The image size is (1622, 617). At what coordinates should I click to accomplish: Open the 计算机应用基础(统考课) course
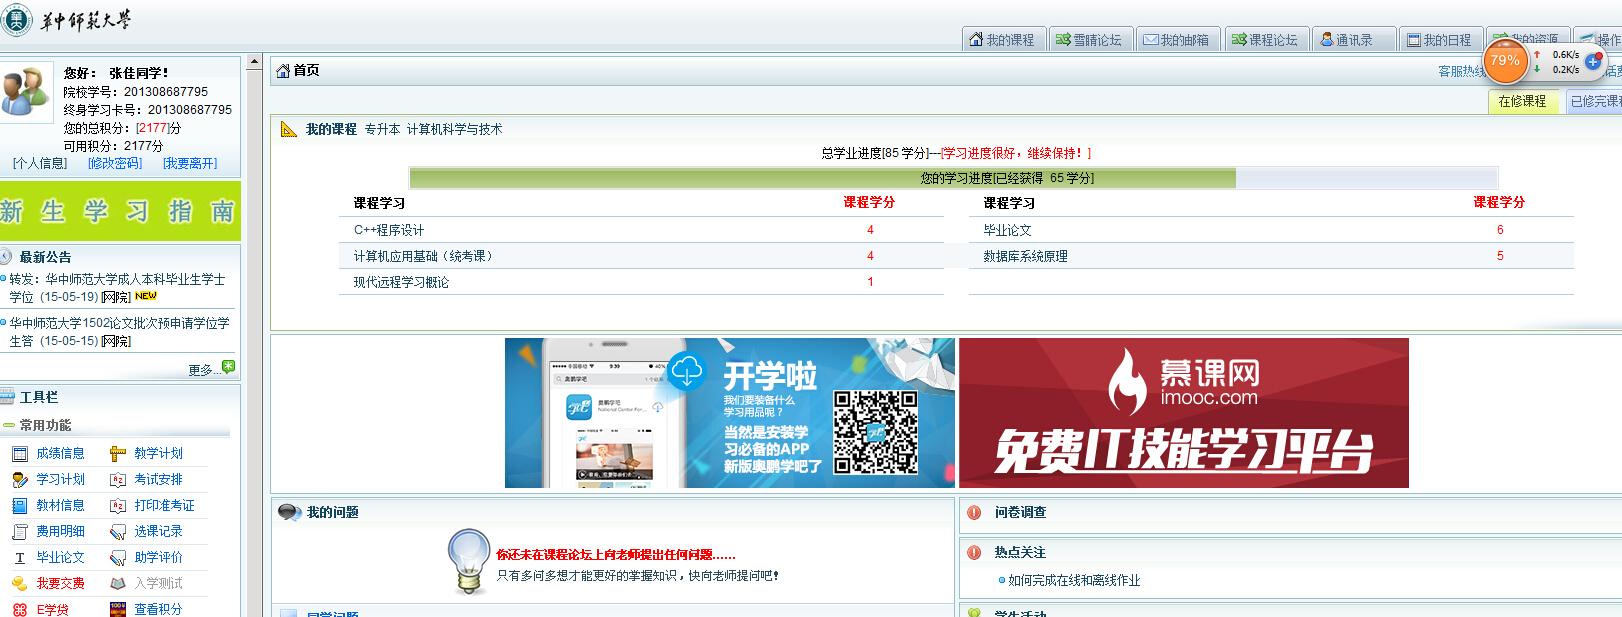pos(423,256)
